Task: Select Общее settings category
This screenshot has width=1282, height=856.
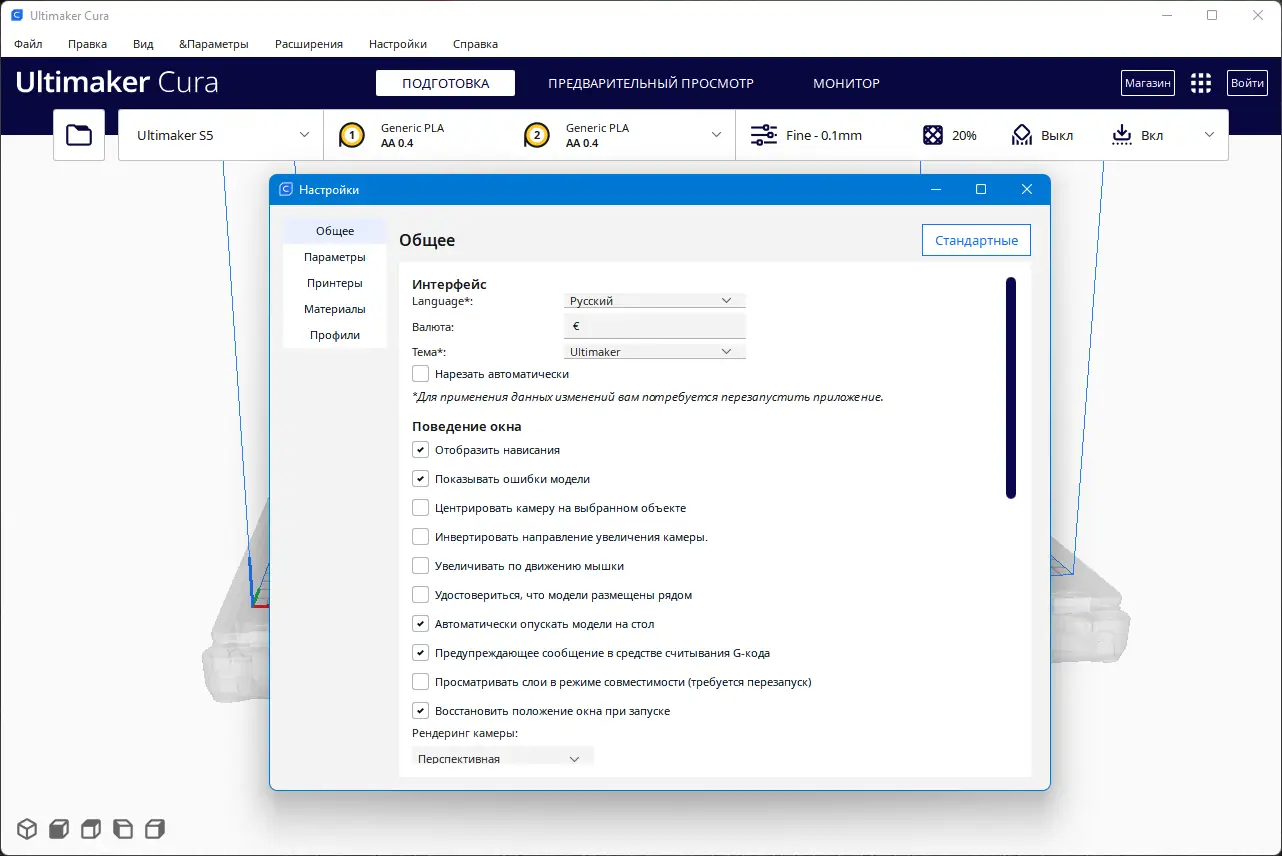Action: pos(335,231)
